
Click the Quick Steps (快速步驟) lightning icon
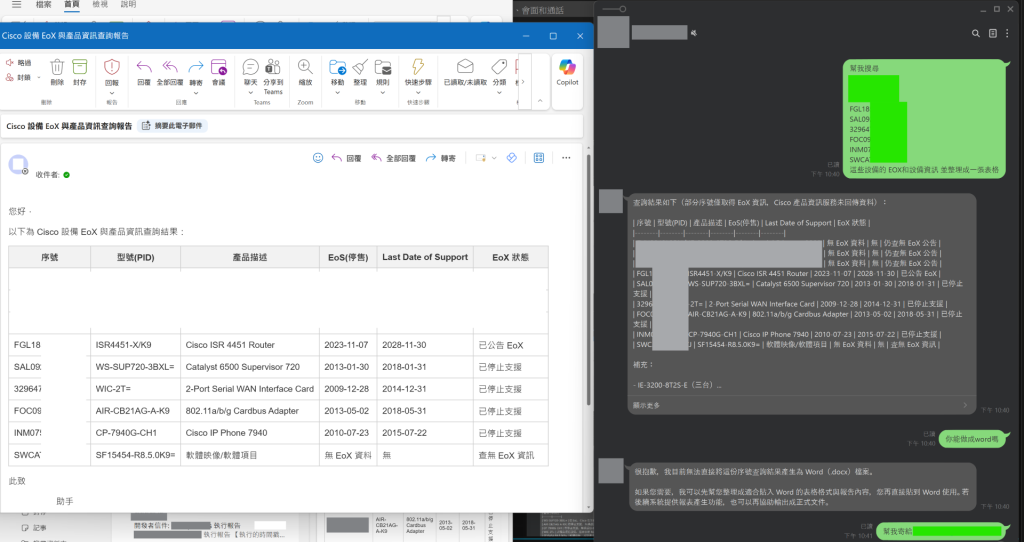point(418,67)
